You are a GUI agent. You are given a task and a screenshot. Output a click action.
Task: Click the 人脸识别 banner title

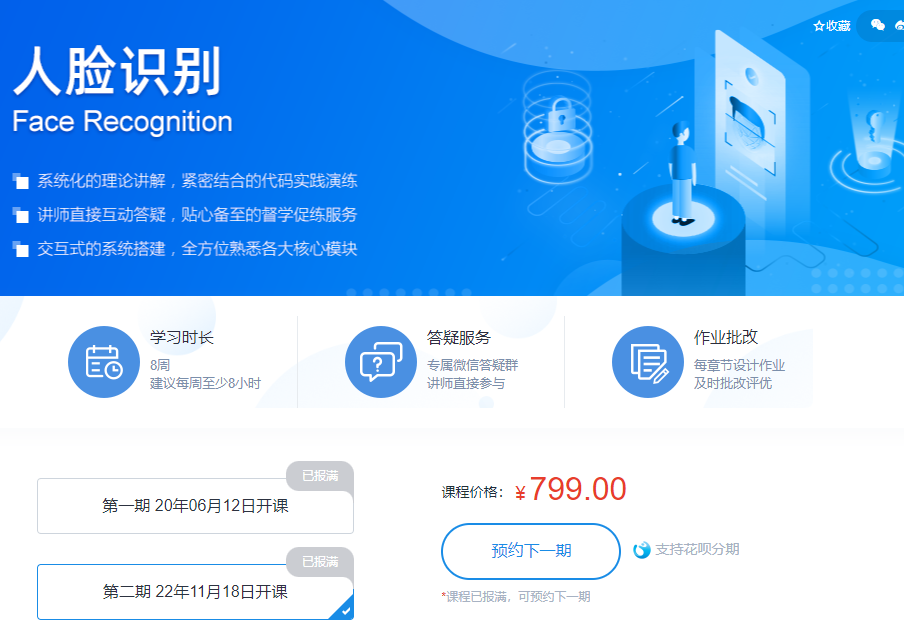[x=118, y=72]
